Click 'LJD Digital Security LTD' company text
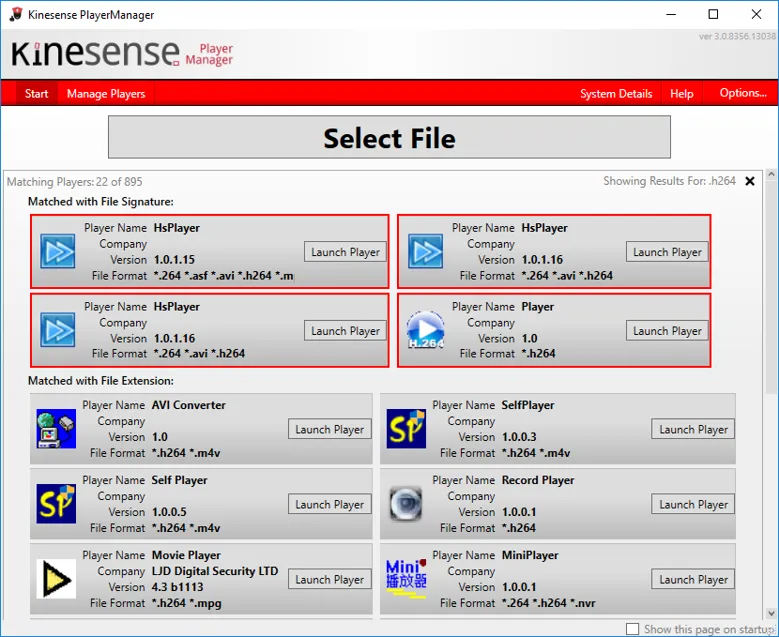 pyautogui.click(x=215, y=571)
